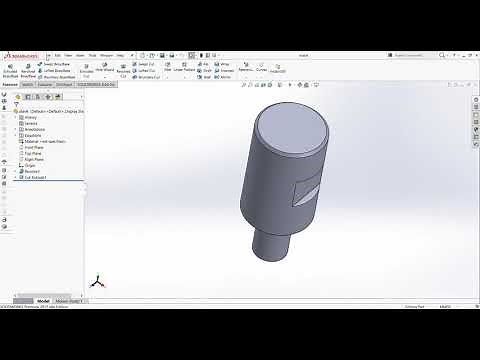Viewport: 480px width, 360px height.
Task: Click the Apply Scene icon
Action: pos(306,85)
